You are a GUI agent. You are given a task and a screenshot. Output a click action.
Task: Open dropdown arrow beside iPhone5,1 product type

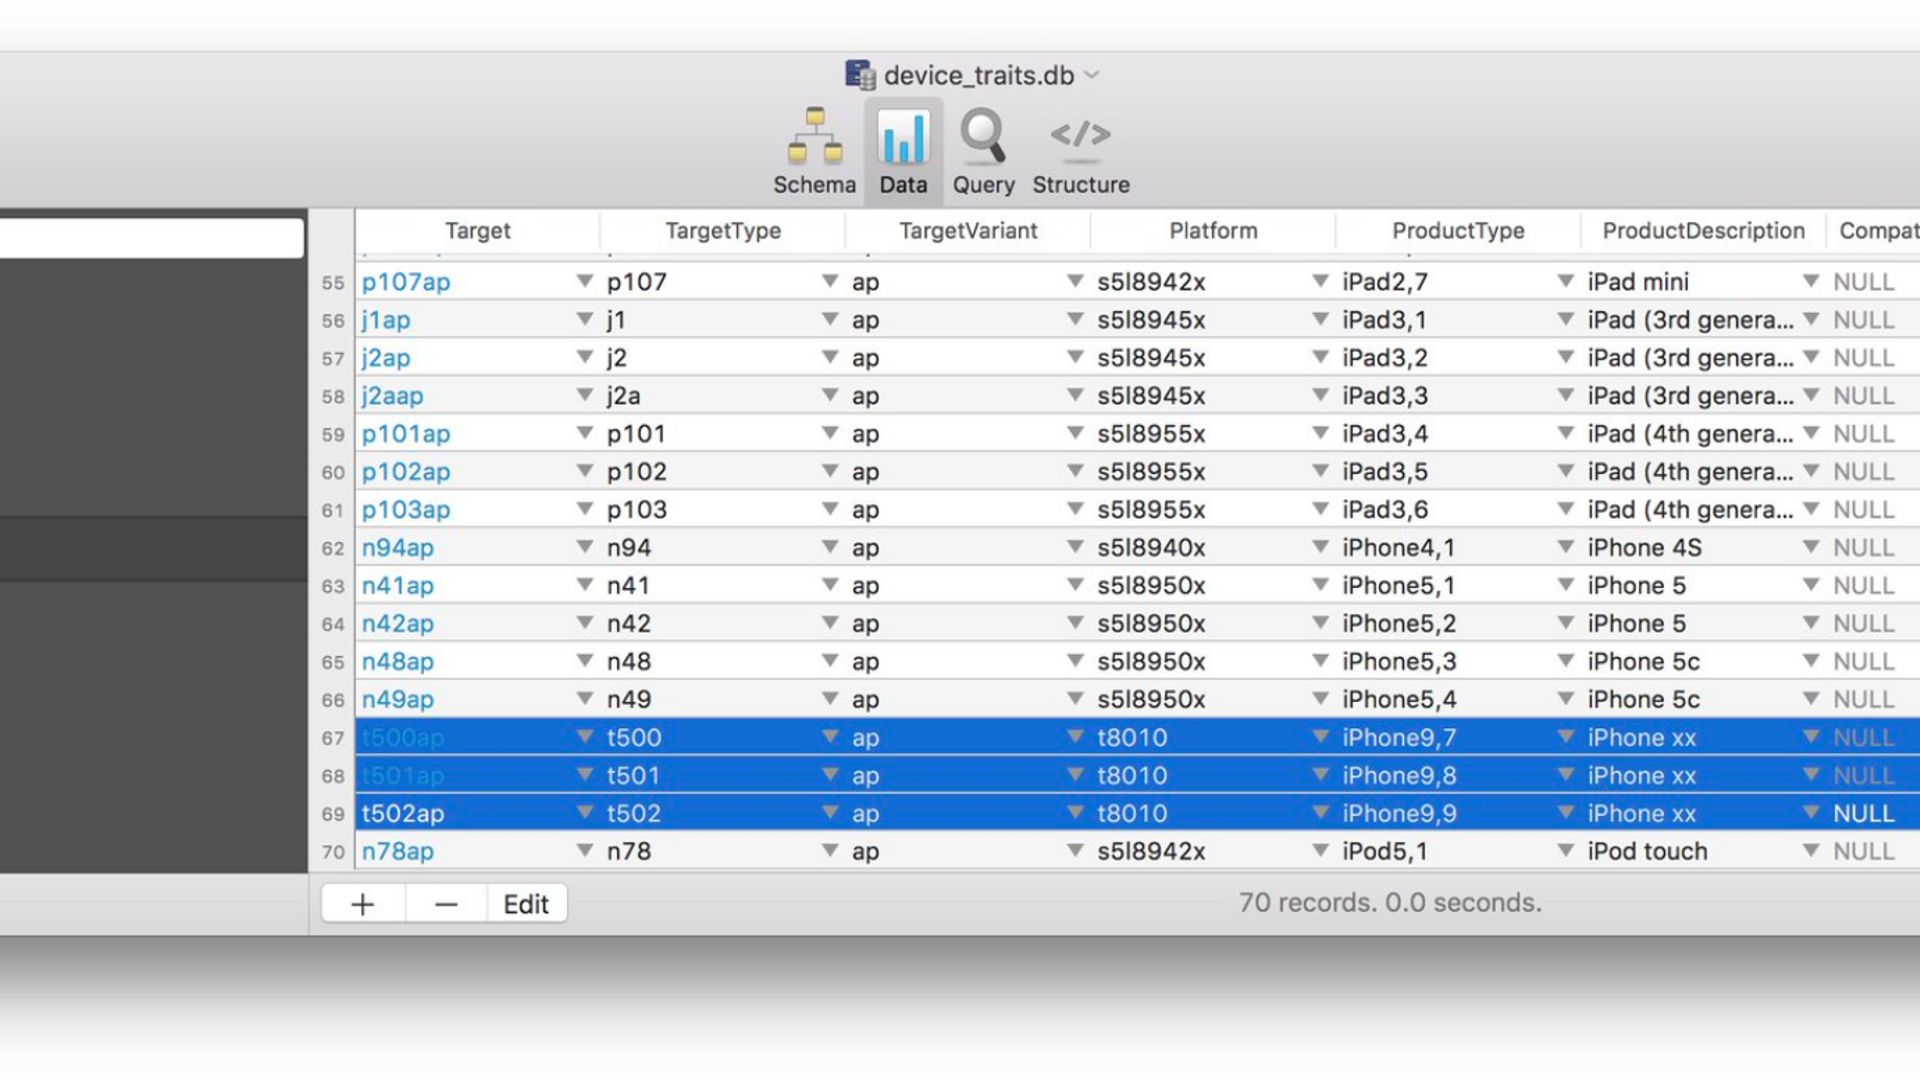click(x=1566, y=586)
